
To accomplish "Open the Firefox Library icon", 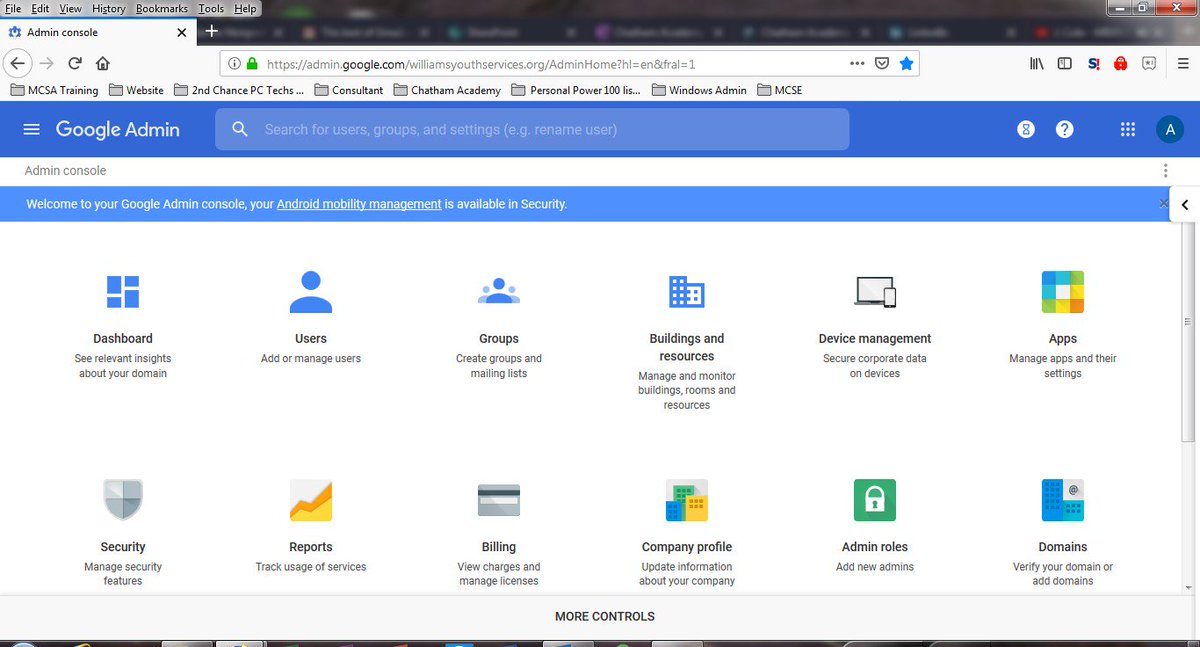I will tap(1037, 63).
